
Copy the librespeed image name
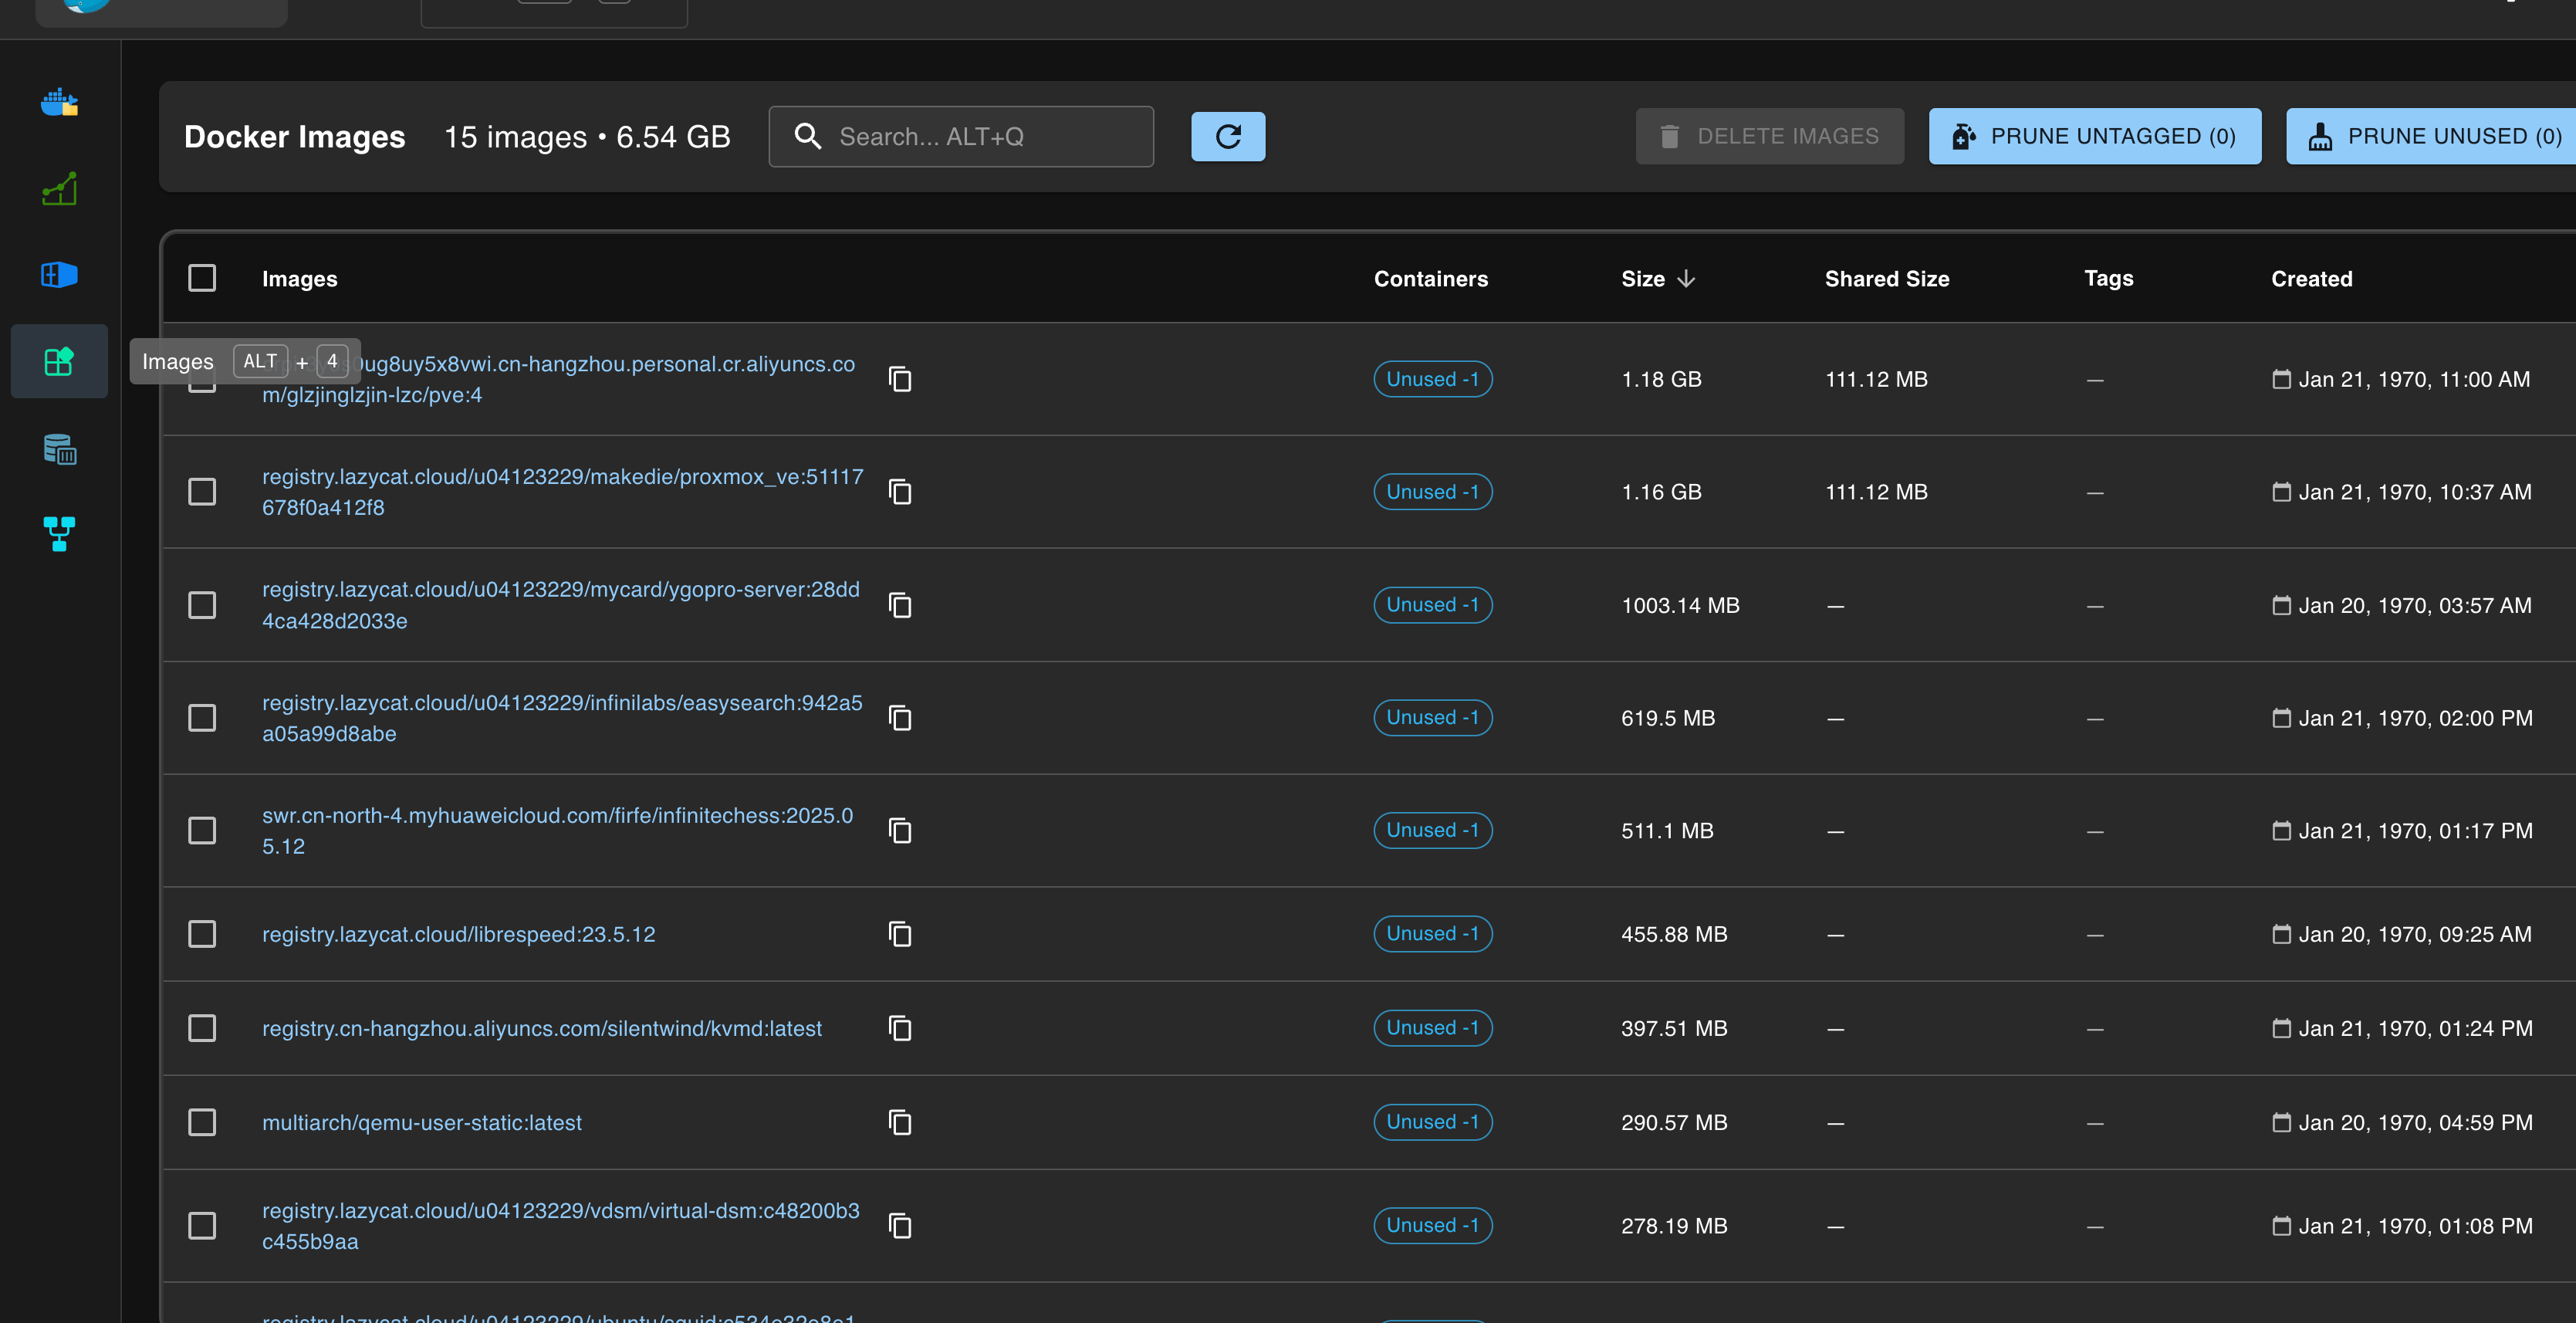[900, 934]
